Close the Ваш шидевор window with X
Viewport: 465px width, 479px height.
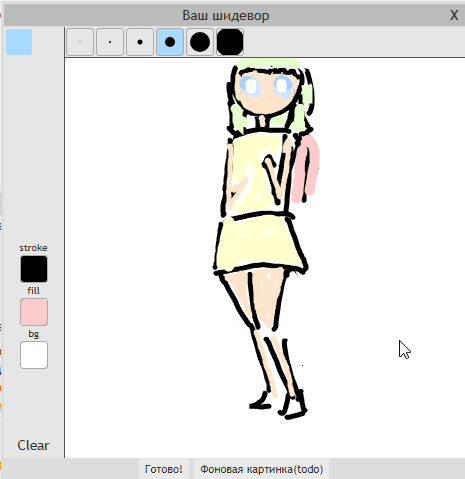[x=454, y=15]
